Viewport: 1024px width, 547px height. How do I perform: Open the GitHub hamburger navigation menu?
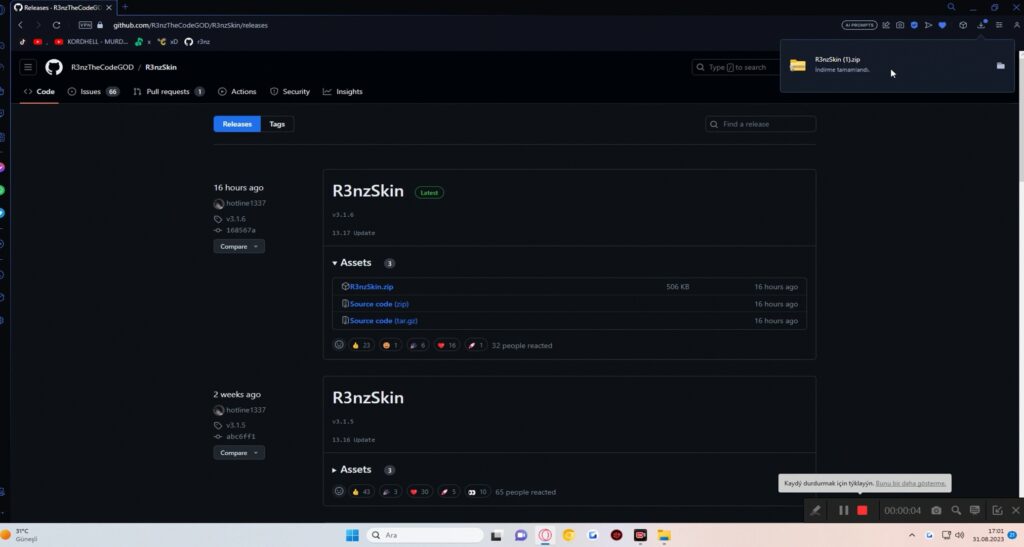coord(28,67)
